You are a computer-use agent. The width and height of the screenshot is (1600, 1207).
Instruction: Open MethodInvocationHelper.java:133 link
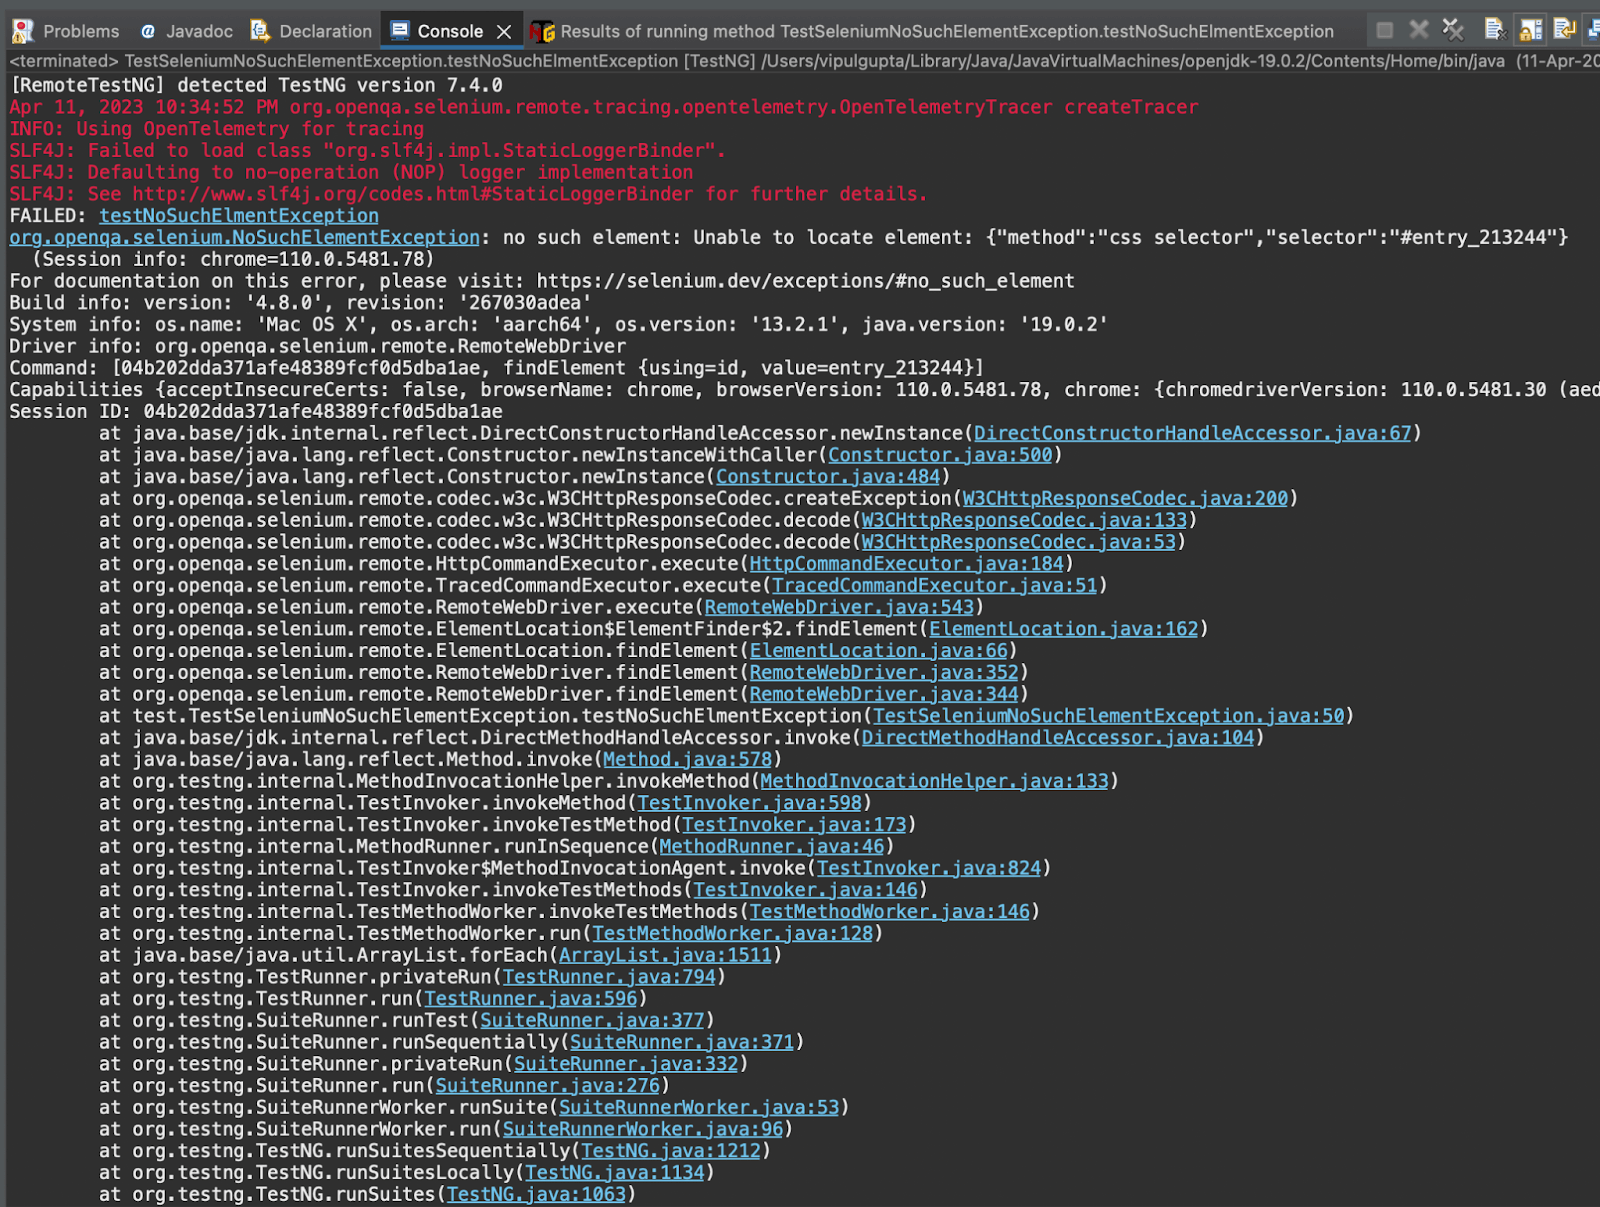click(x=934, y=781)
